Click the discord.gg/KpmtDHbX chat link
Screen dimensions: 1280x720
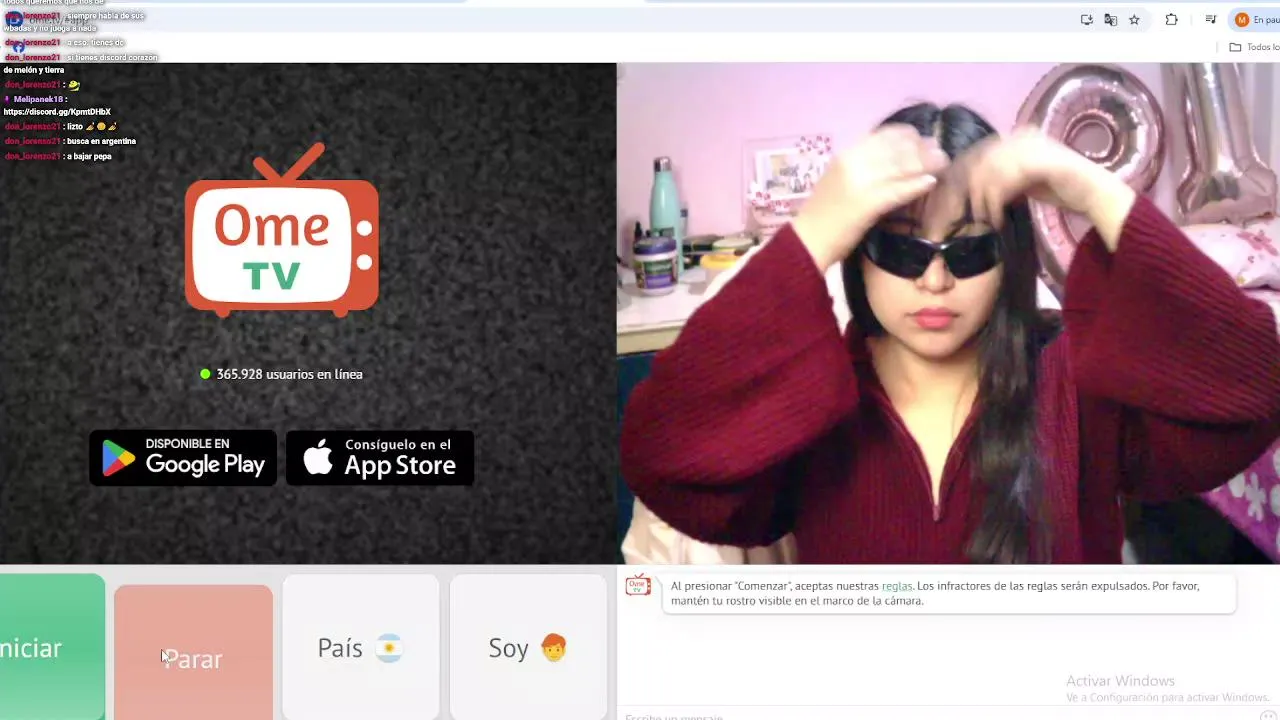tap(57, 112)
